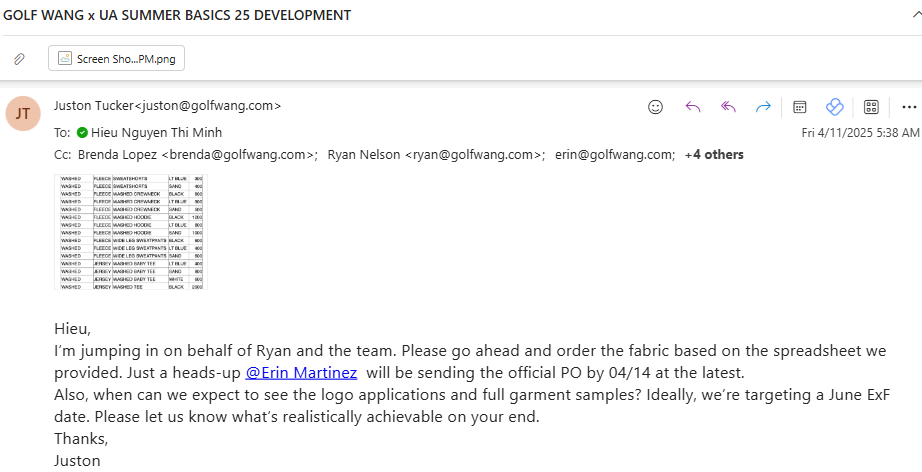Click the email subject GOLF WANG x UA title
The width and height of the screenshot is (922, 472).
177,15
